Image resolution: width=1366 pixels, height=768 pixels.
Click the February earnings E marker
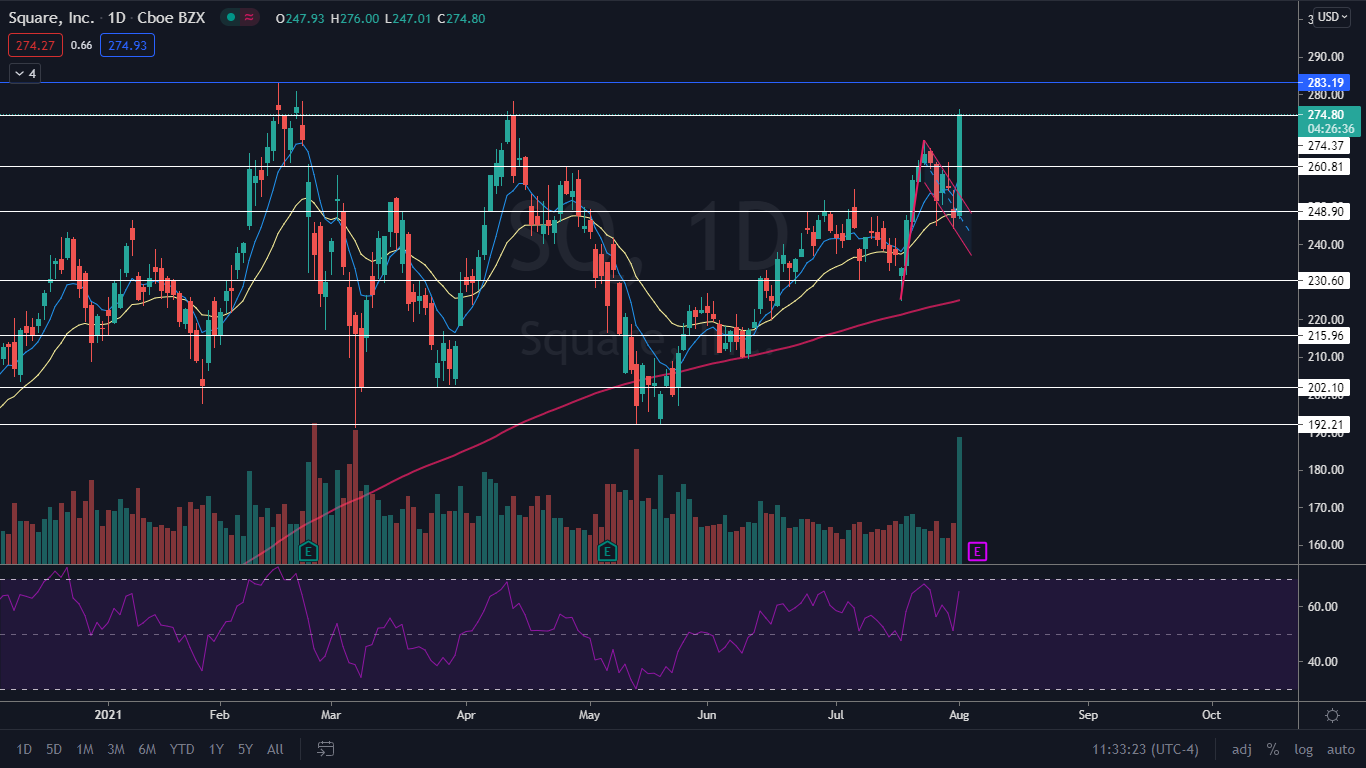[x=308, y=551]
